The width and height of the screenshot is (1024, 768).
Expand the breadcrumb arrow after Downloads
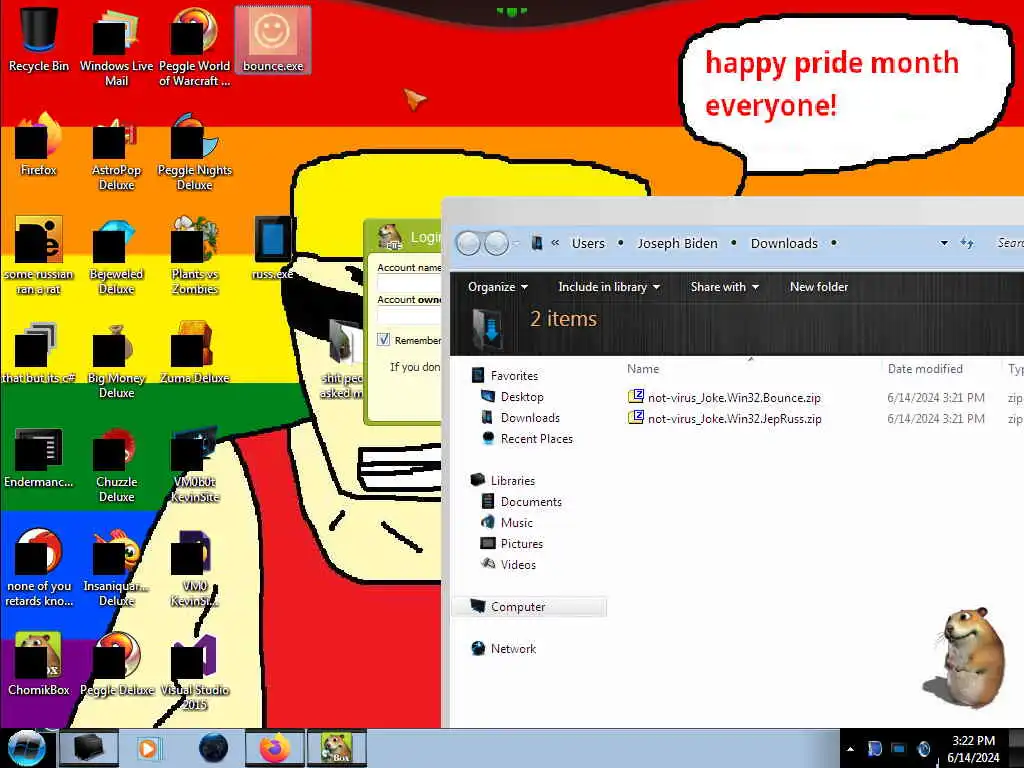click(834, 244)
